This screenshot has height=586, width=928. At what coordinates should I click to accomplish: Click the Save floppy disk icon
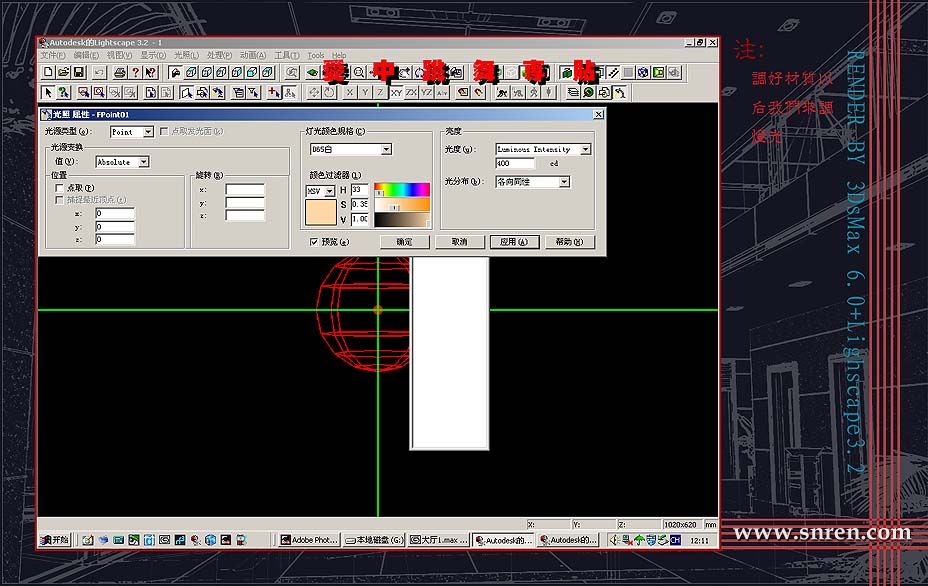(x=79, y=72)
